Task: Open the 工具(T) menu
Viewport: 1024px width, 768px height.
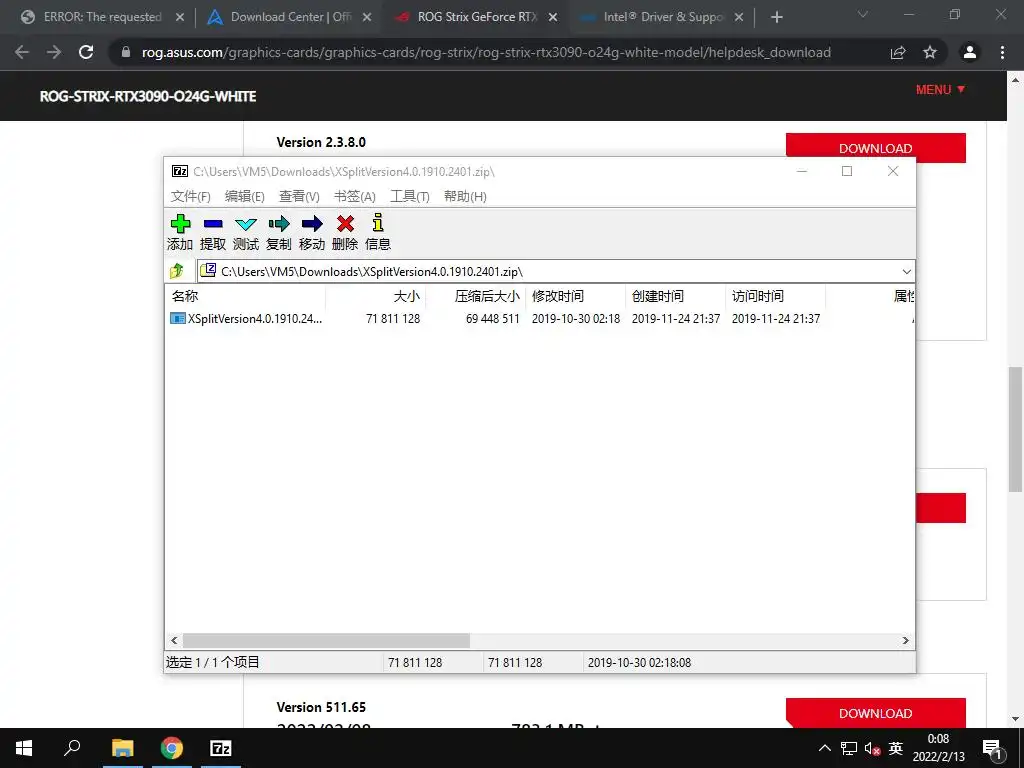Action: (409, 197)
